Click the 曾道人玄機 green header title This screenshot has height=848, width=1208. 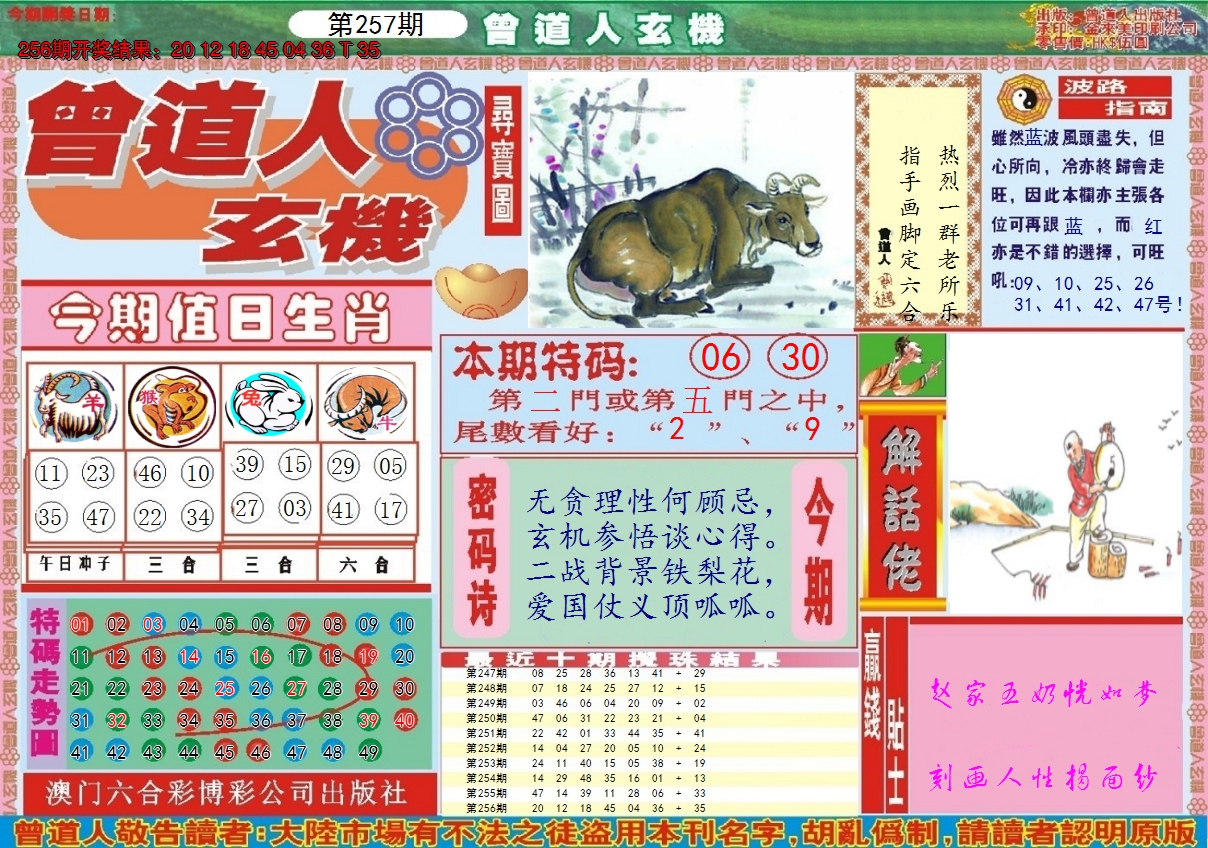(603, 30)
